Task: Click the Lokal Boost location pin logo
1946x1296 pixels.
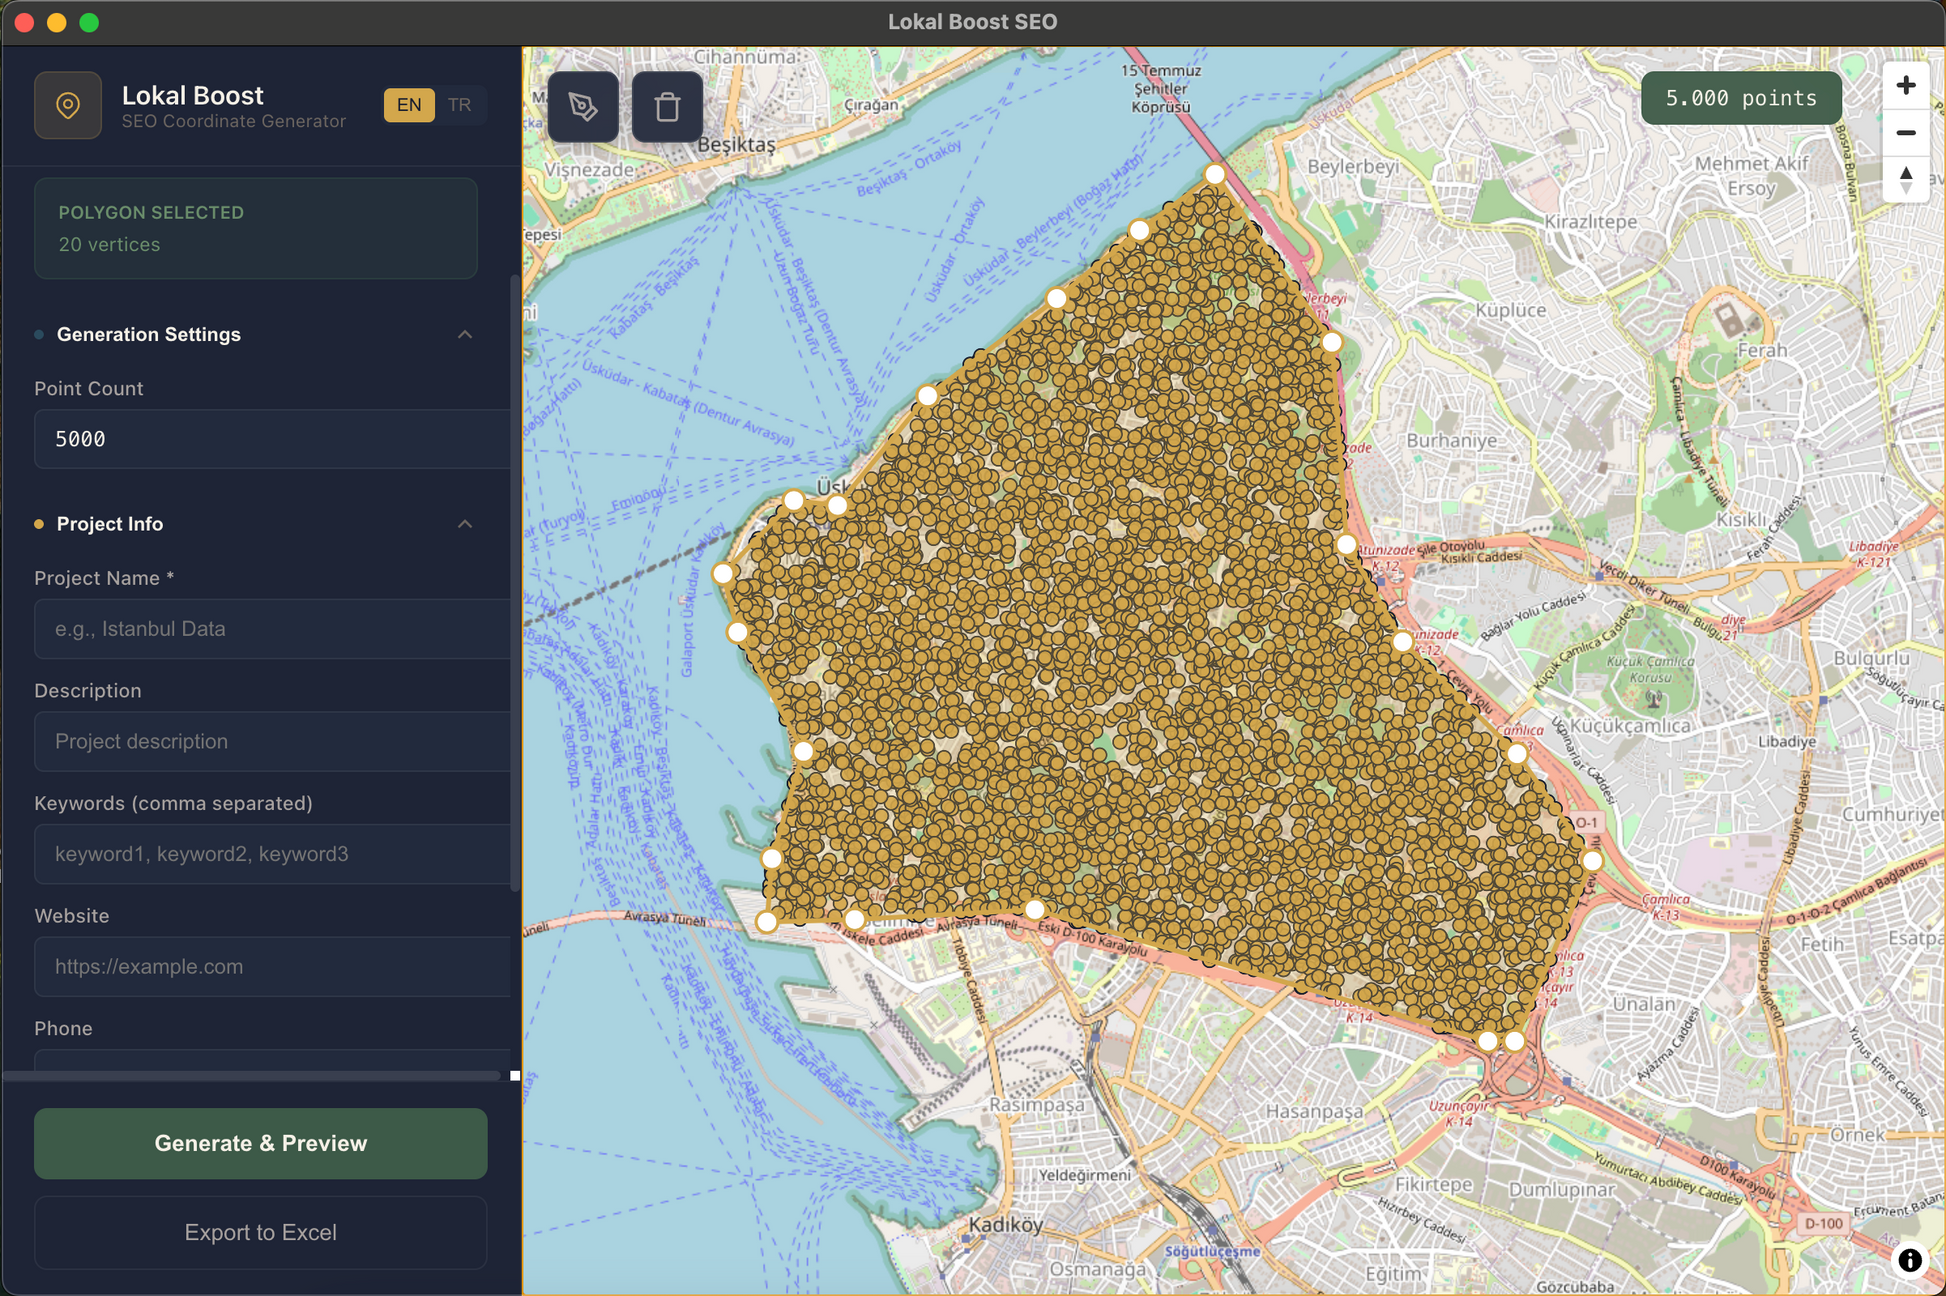Action: point(68,105)
